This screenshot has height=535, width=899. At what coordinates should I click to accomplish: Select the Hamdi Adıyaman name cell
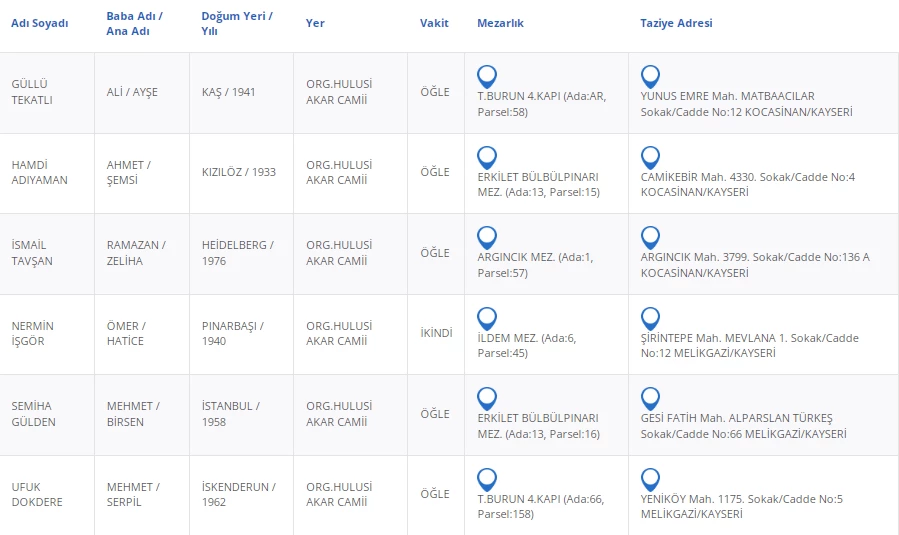click(39, 173)
